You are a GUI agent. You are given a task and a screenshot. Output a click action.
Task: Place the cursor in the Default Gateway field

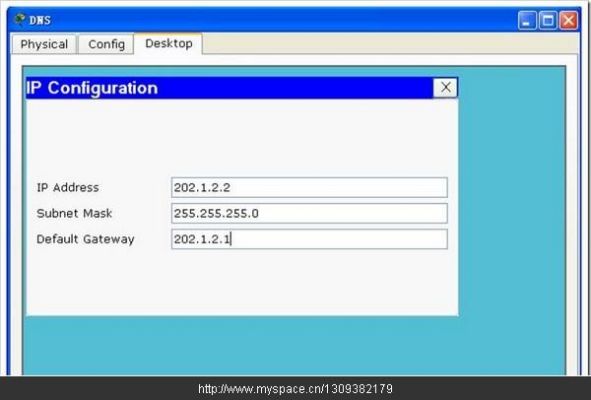click(309, 239)
